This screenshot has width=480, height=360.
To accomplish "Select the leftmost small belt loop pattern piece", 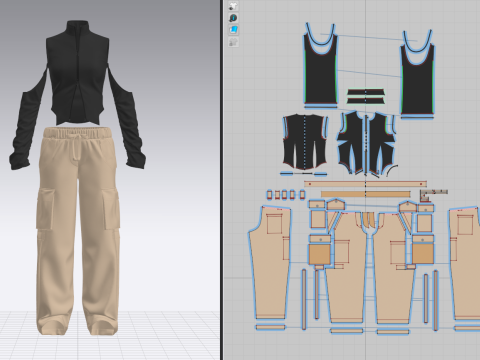I will pyautogui.click(x=269, y=195).
